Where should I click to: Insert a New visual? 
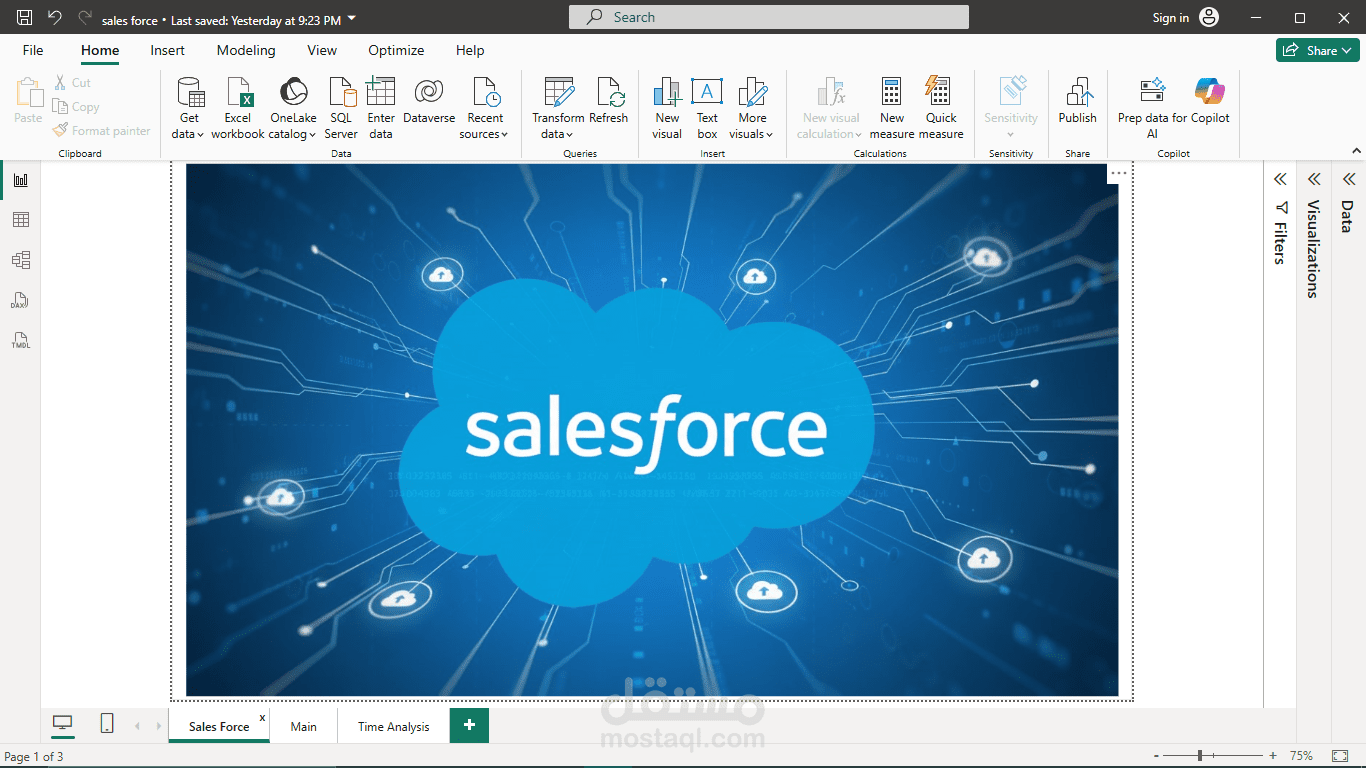click(x=667, y=108)
